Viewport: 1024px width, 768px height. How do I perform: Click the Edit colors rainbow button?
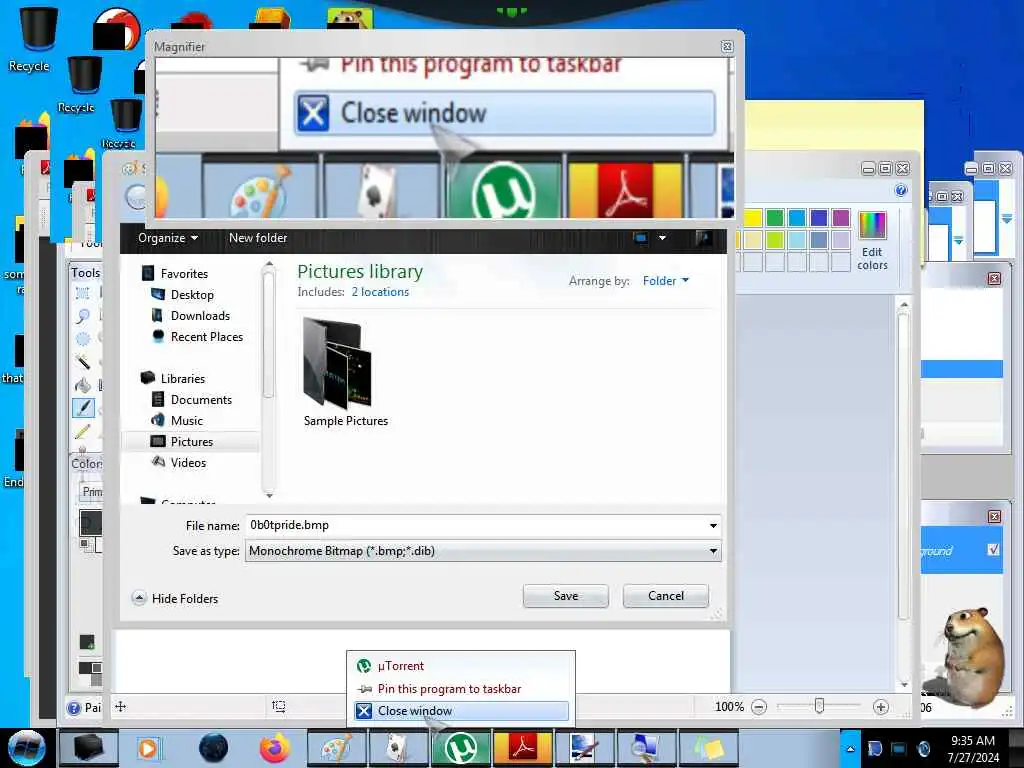[872, 240]
